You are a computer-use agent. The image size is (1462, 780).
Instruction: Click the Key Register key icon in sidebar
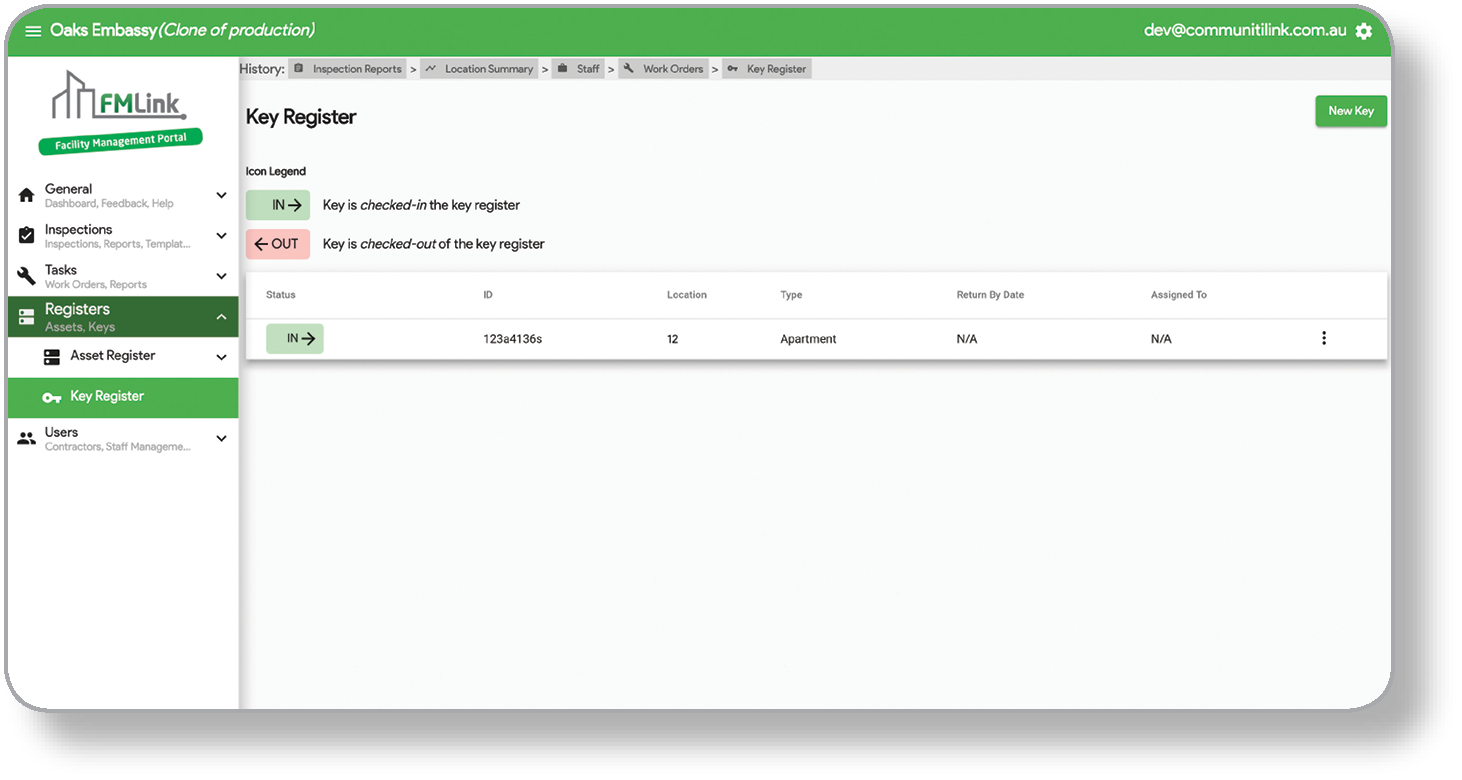pos(52,397)
